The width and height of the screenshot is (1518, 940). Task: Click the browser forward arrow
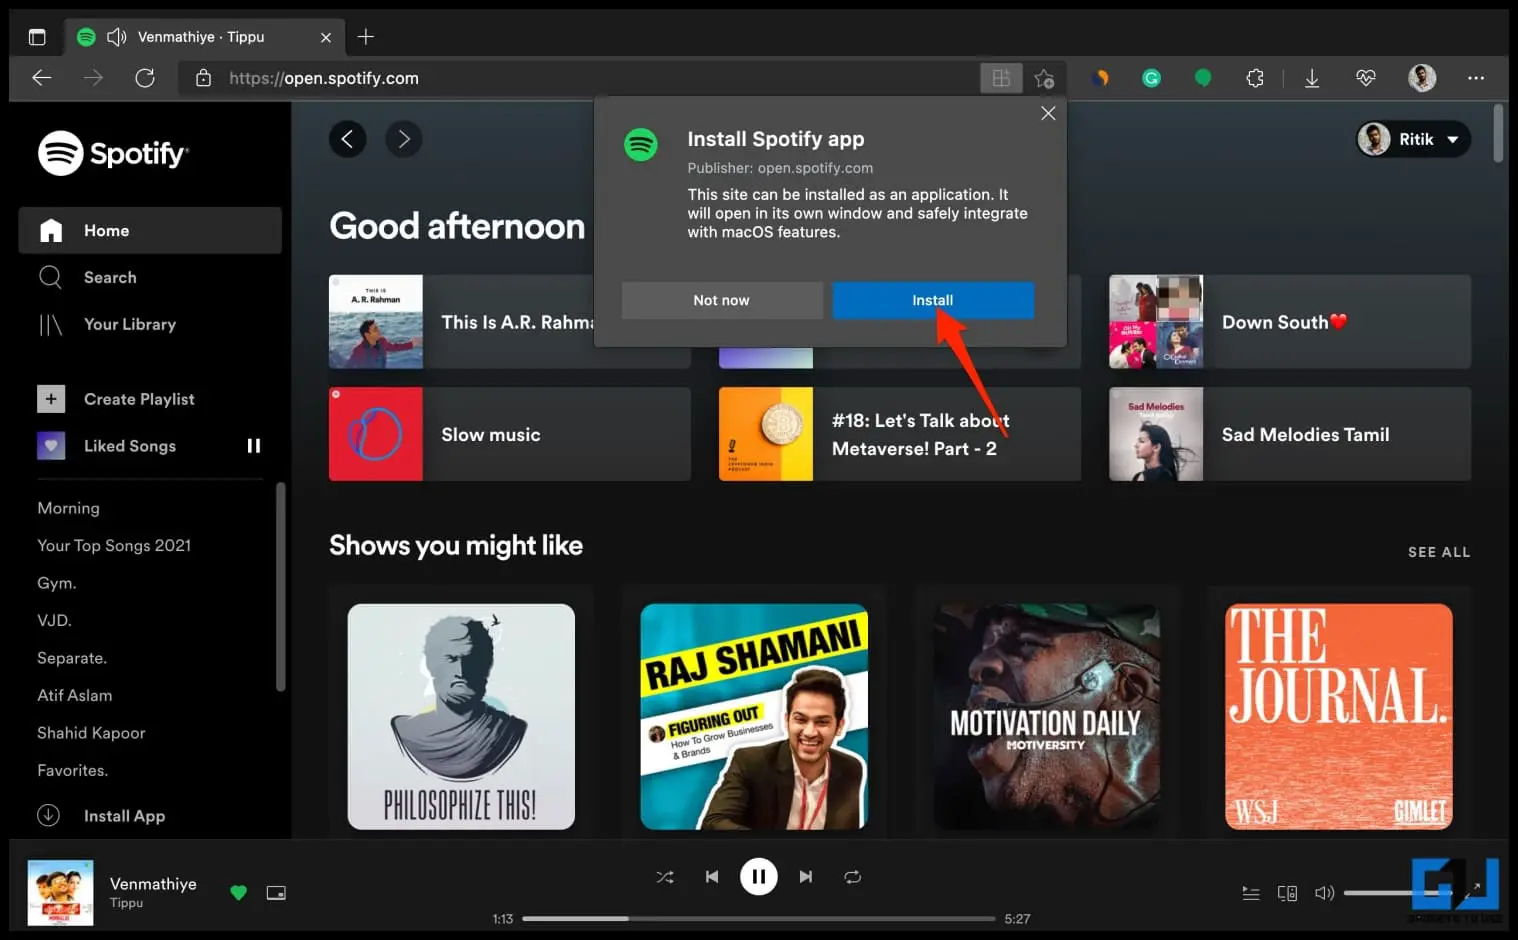pos(94,78)
